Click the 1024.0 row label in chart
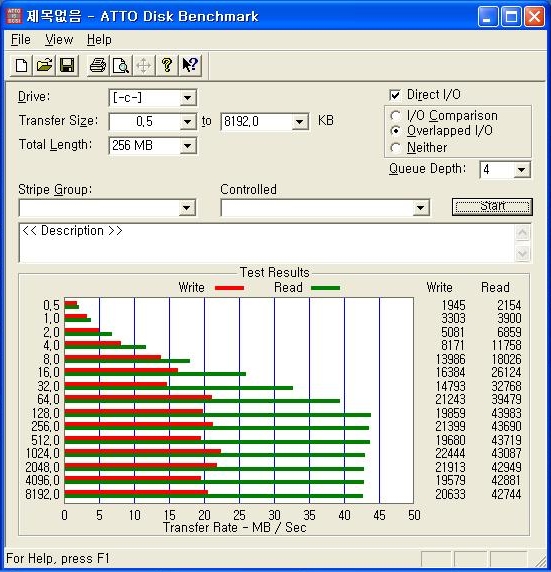 (42, 453)
